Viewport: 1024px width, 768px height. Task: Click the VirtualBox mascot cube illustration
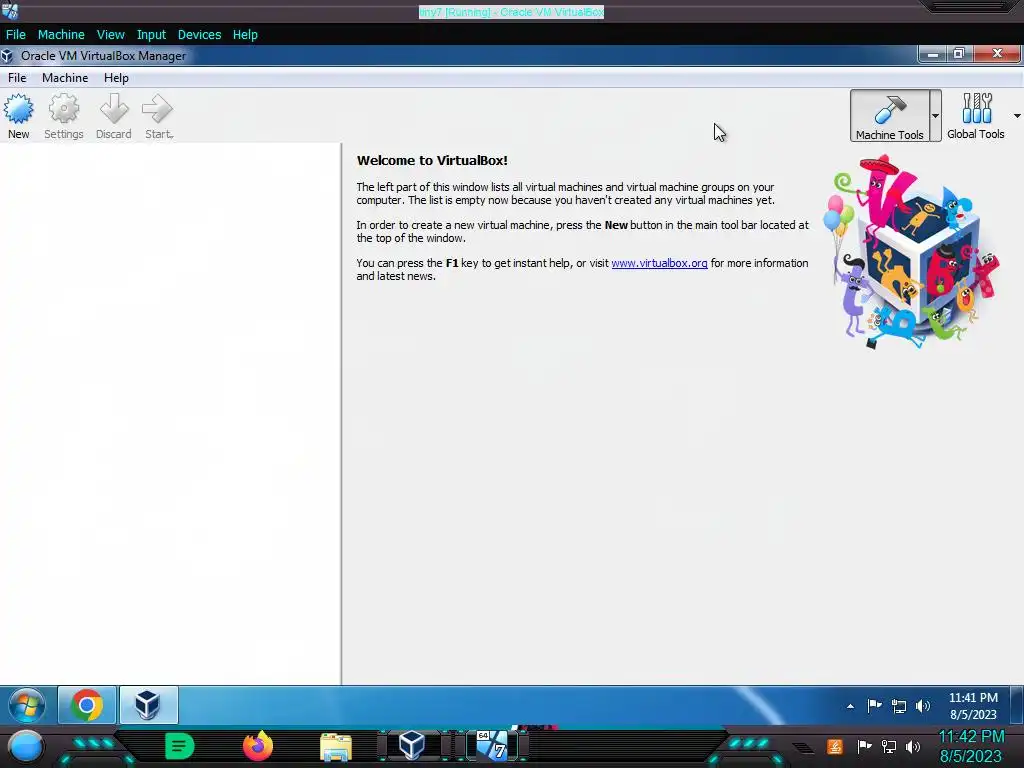(x=913, y=251)
